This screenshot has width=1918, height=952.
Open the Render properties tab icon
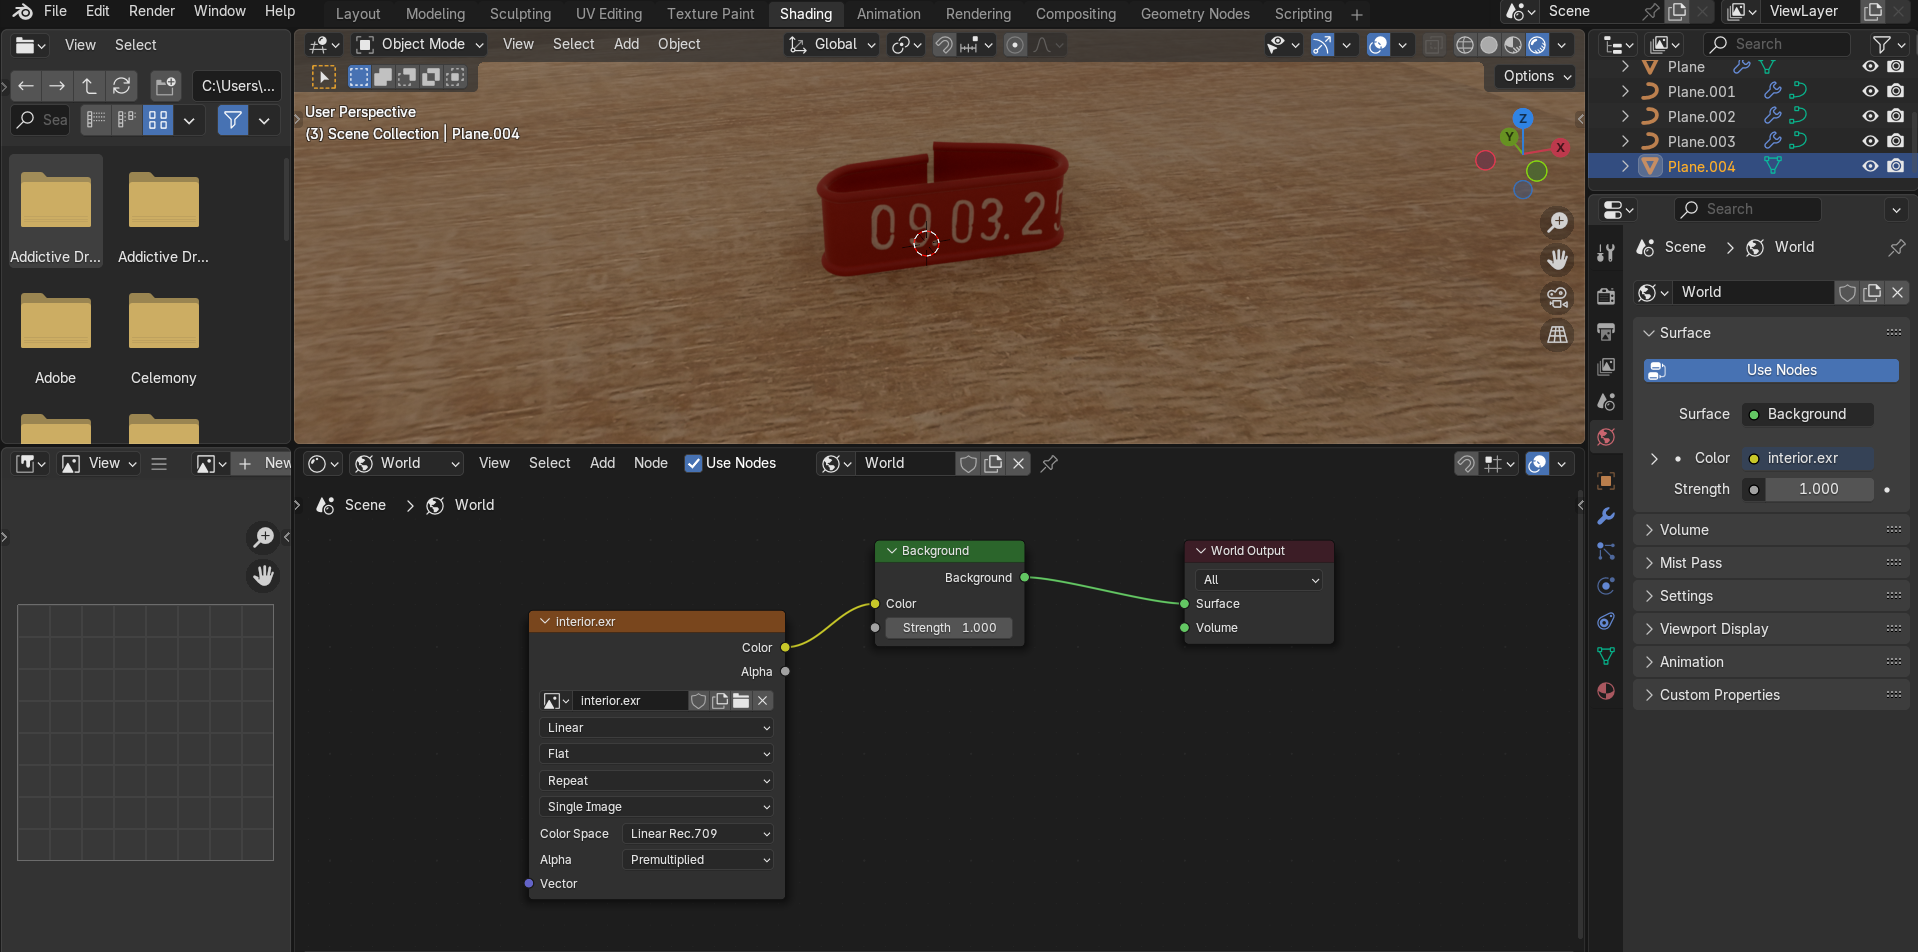pyautogui.click(x=1606, y=296)
